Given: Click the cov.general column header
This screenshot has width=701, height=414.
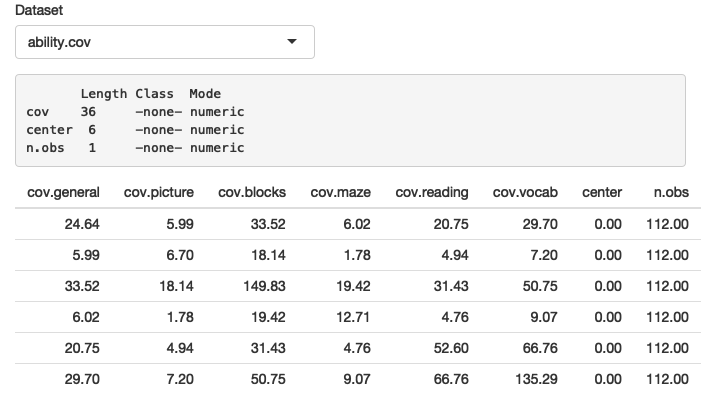Looking at the screenshot, I should coord(63,191).
